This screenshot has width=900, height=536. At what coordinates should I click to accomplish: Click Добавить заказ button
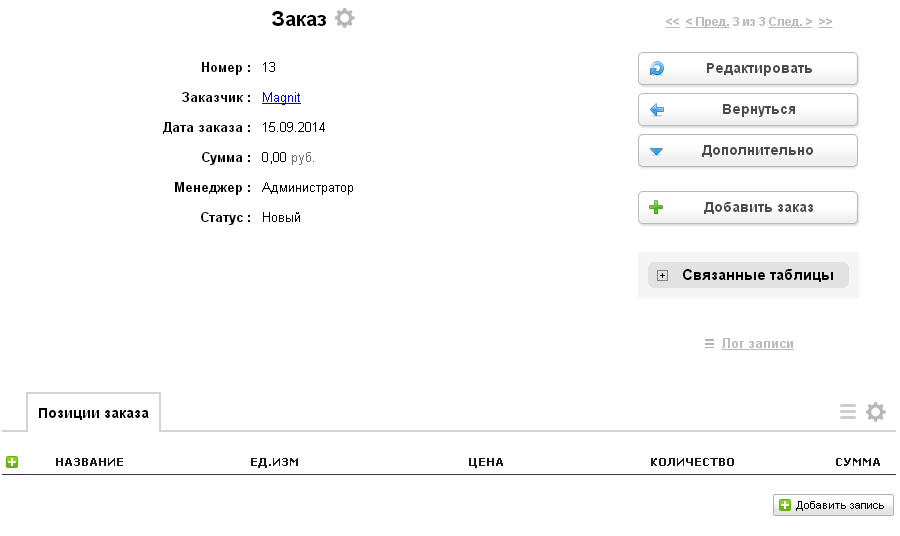click(x=748, y=207)
